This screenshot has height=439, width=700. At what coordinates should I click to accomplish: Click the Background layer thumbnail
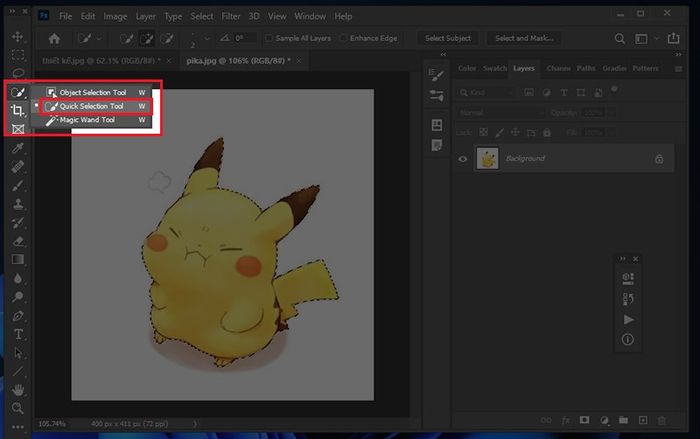click(x=488, y=158)
